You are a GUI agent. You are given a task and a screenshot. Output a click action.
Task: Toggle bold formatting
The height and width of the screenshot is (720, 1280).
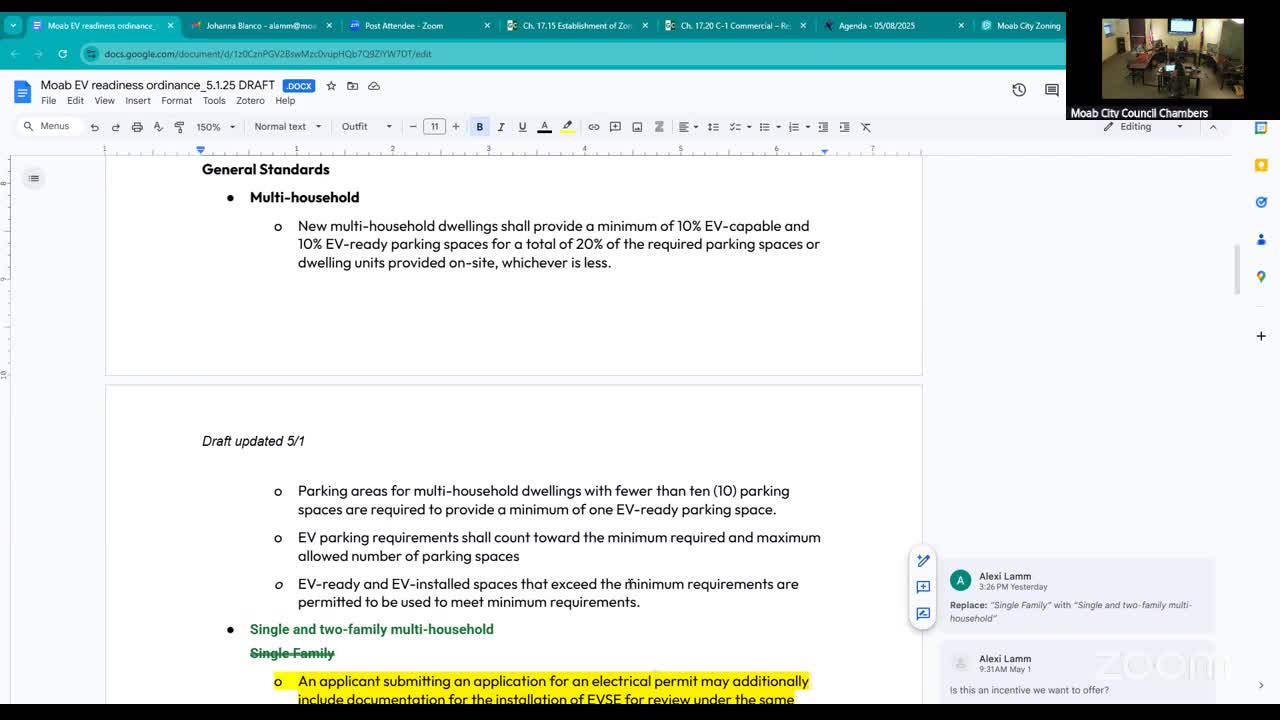(x=479, y=127)
